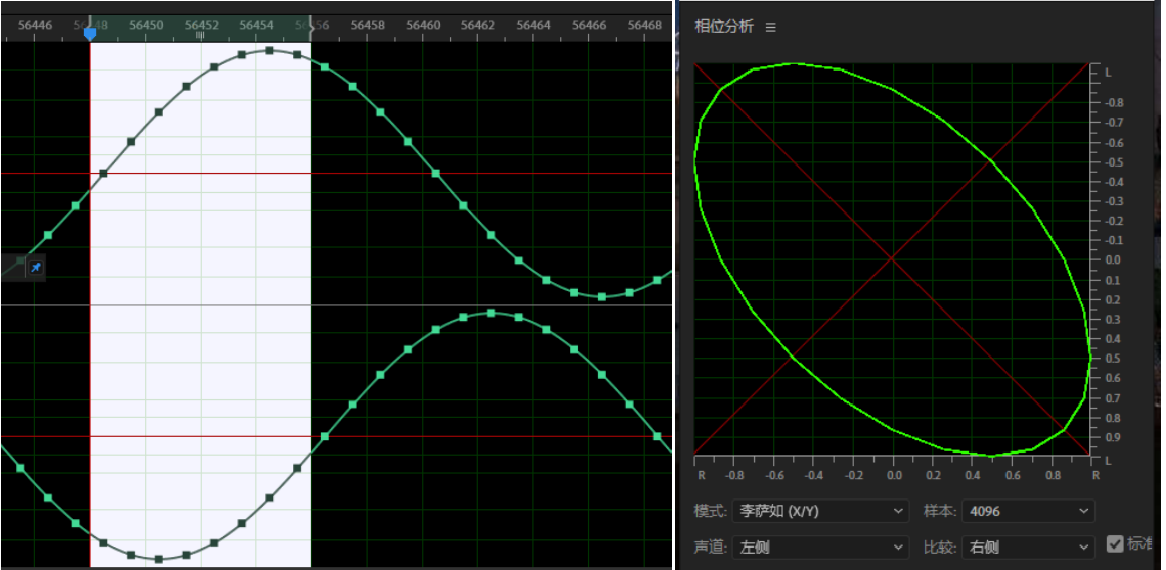Click the blue playhead marker on the ruler

[x=90, y=33]
